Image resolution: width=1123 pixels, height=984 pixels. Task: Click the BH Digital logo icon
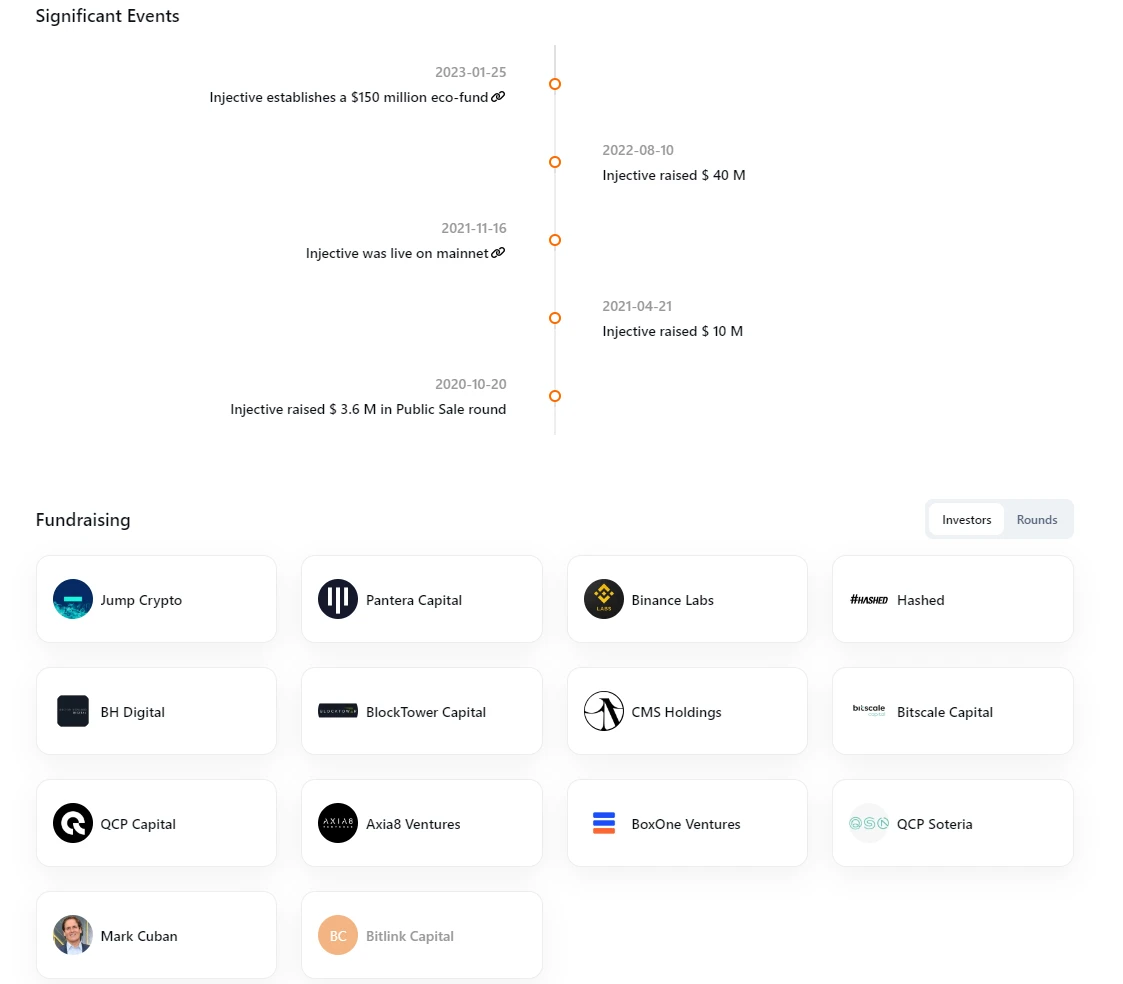[72, 711]
